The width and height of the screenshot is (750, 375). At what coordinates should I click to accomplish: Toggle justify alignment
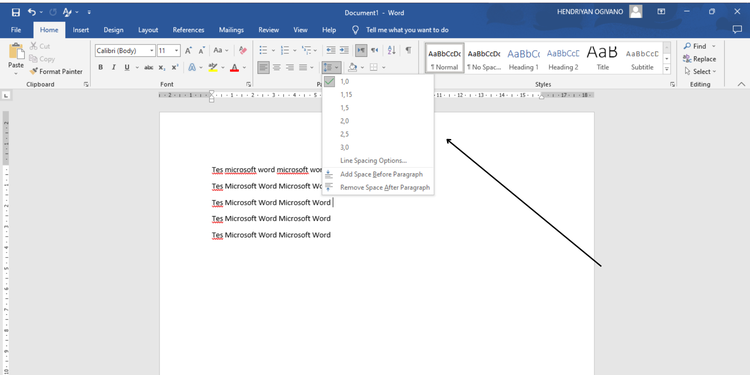pos(303,67)
